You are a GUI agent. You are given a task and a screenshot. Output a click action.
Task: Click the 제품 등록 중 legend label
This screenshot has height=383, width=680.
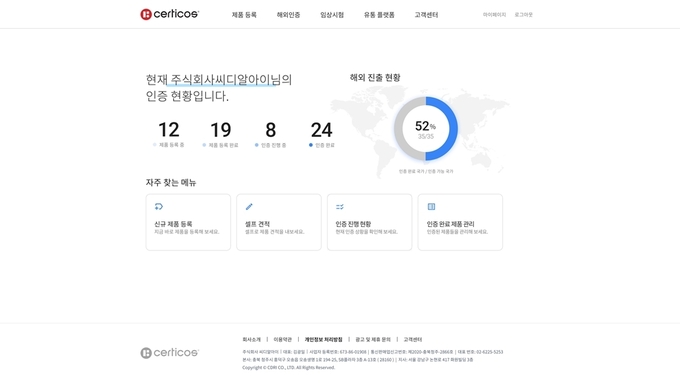click(171, 145)
